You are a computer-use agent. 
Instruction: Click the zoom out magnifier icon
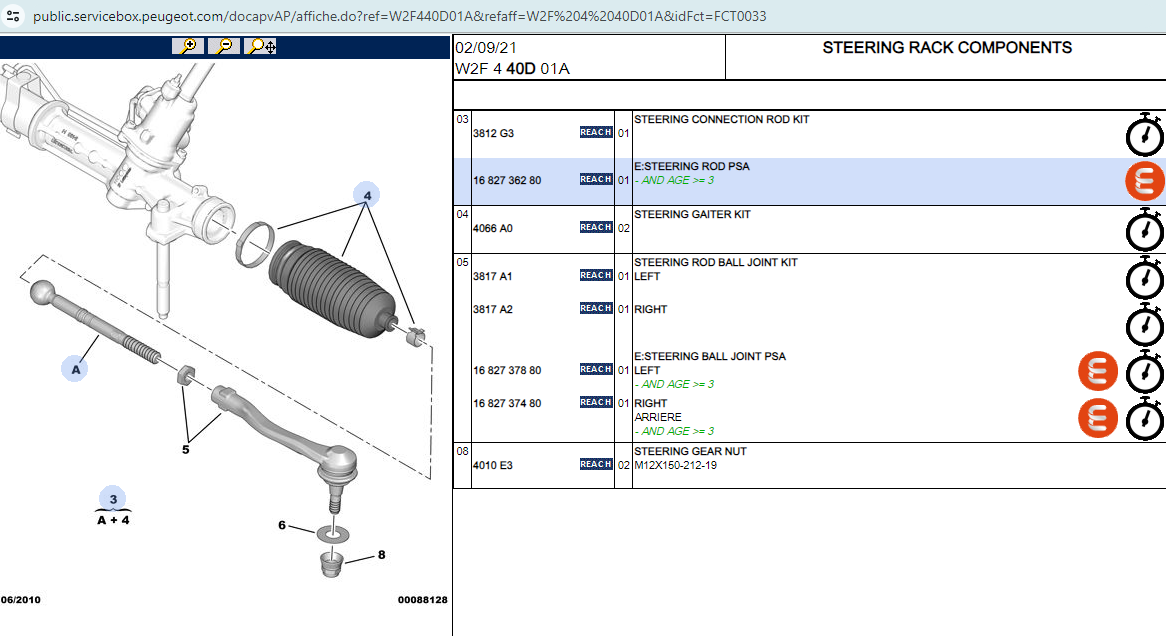click(x=224, y=46)
